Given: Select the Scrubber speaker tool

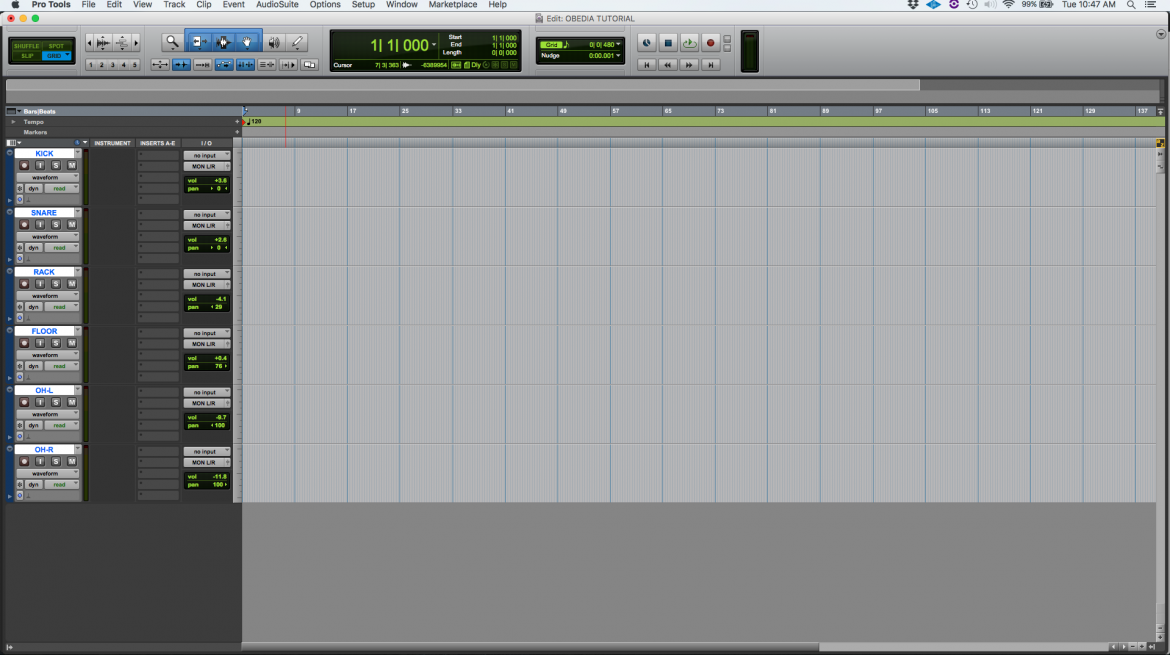Looking at the screenshot, I should click(x=274, y=42).
